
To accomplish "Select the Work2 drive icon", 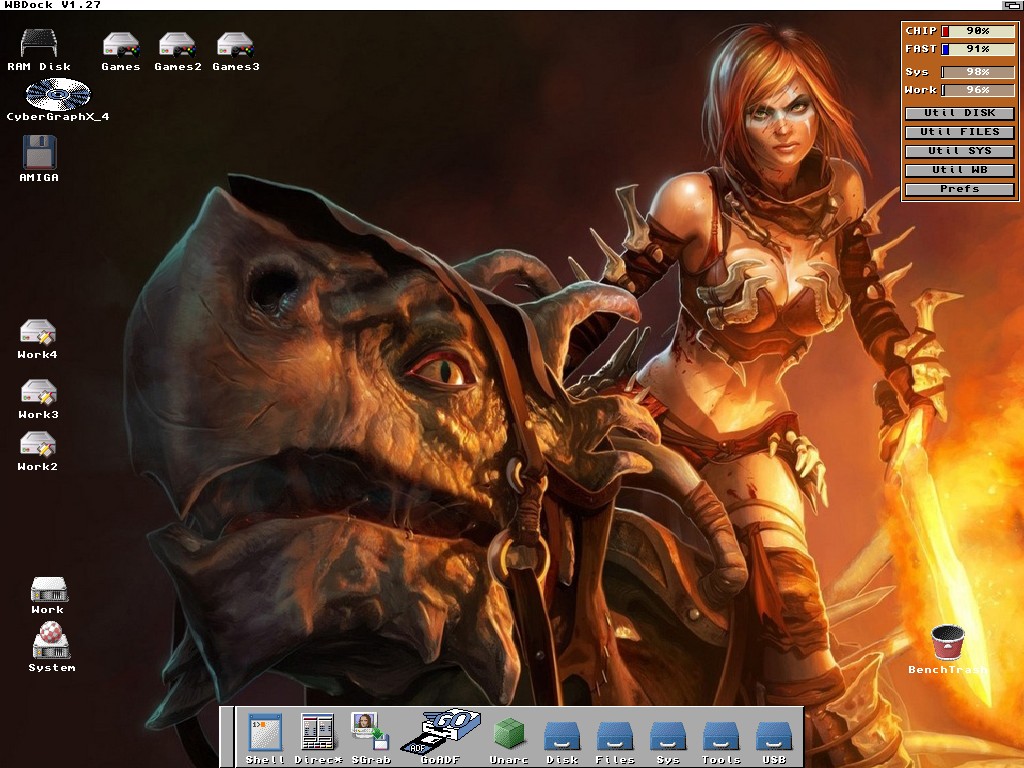I will click(x=38, y=445).
